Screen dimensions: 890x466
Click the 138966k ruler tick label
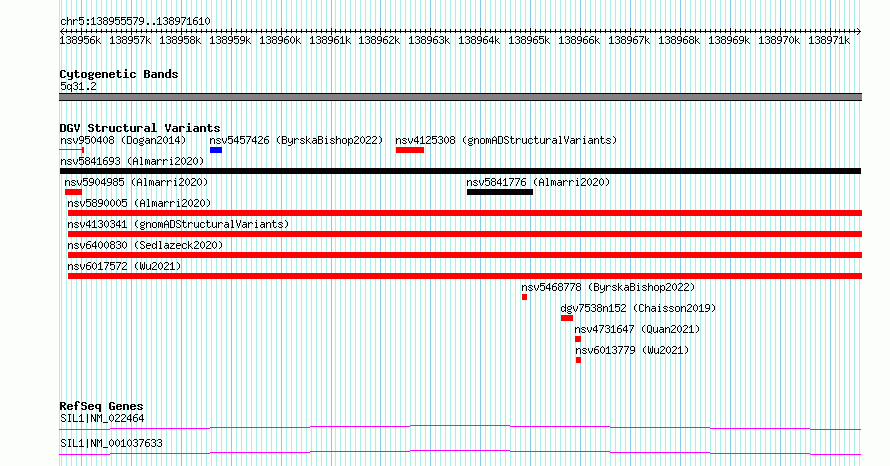tap(579, 40)
